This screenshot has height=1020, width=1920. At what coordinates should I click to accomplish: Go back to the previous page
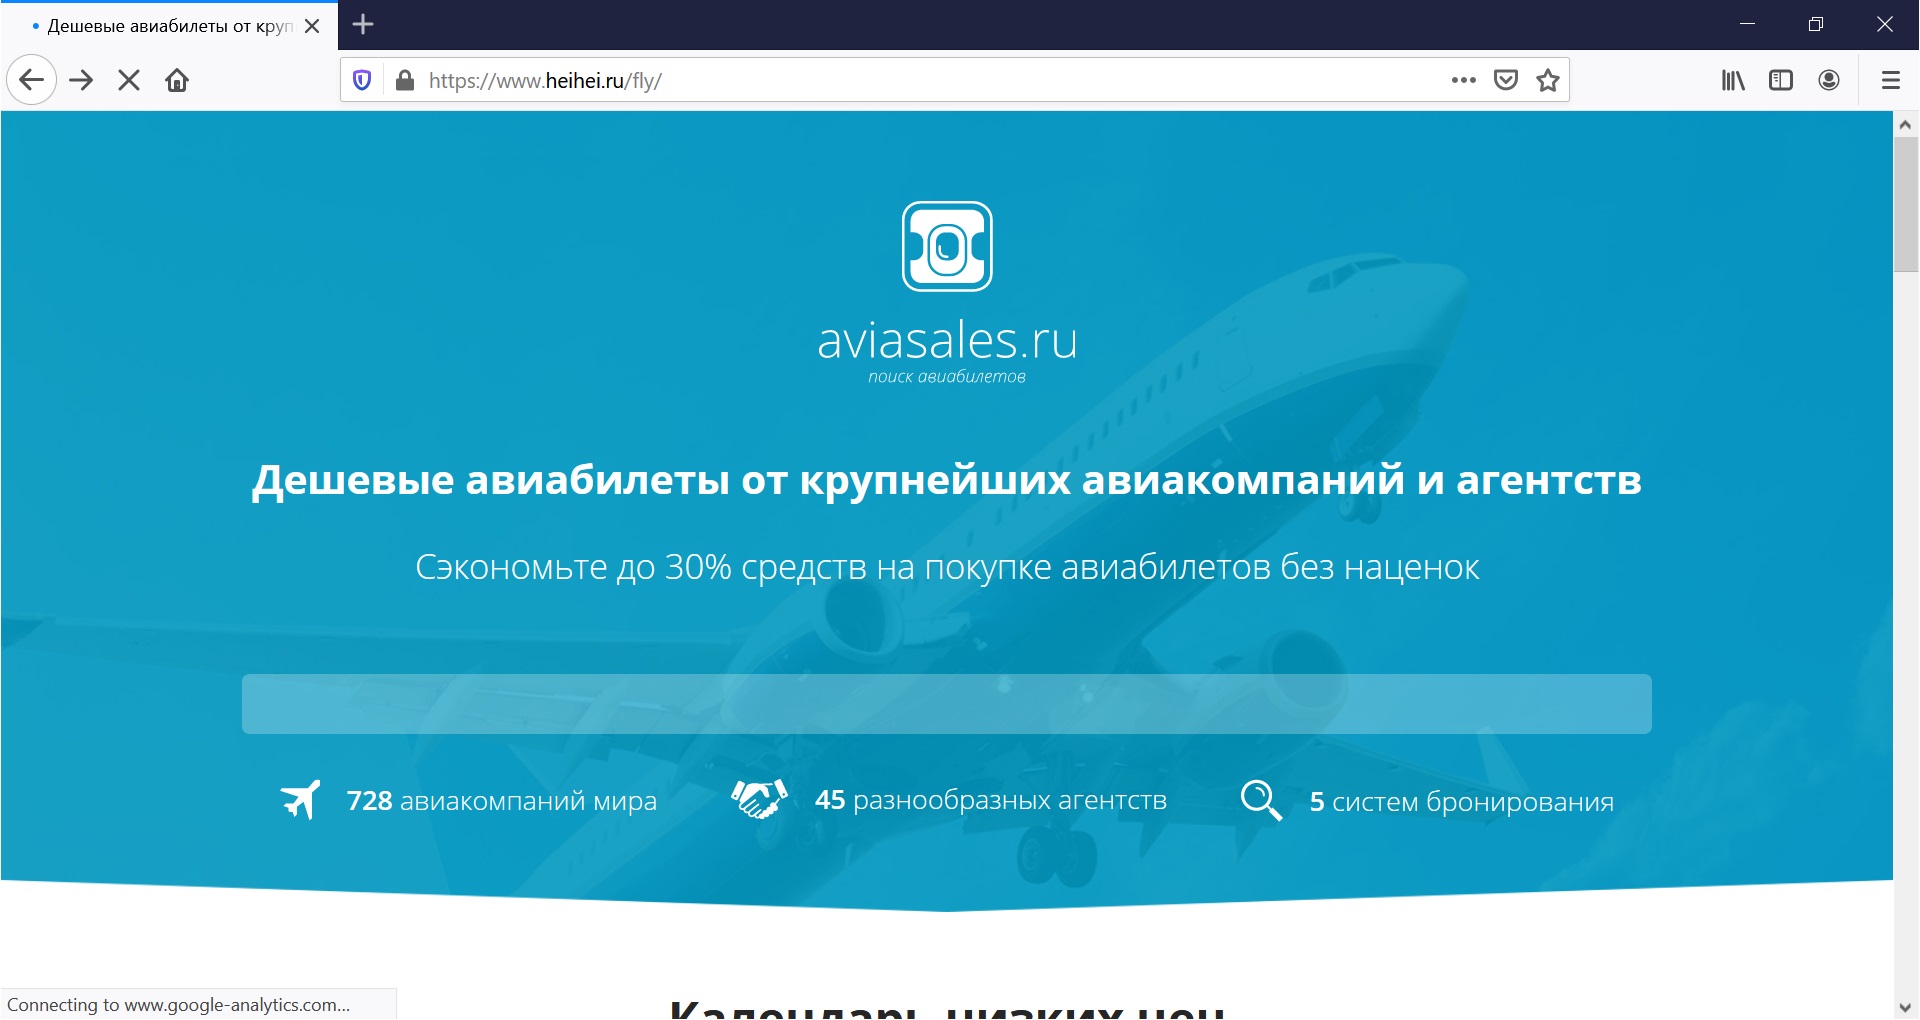[31, 80]
